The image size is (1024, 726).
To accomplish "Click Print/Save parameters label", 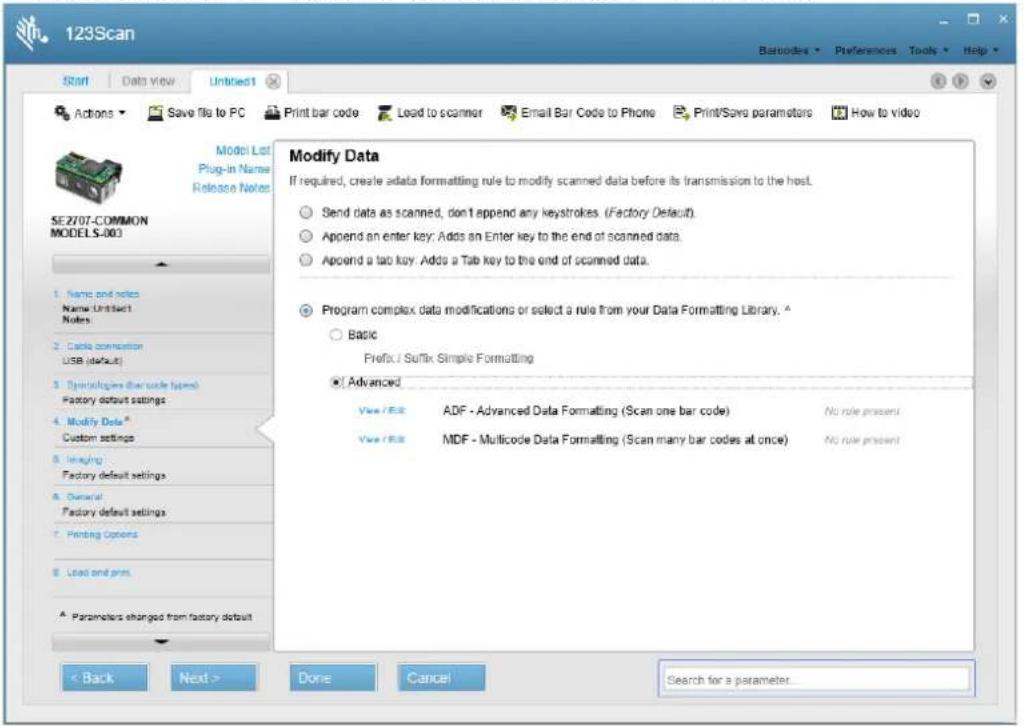I will (753, 113).
